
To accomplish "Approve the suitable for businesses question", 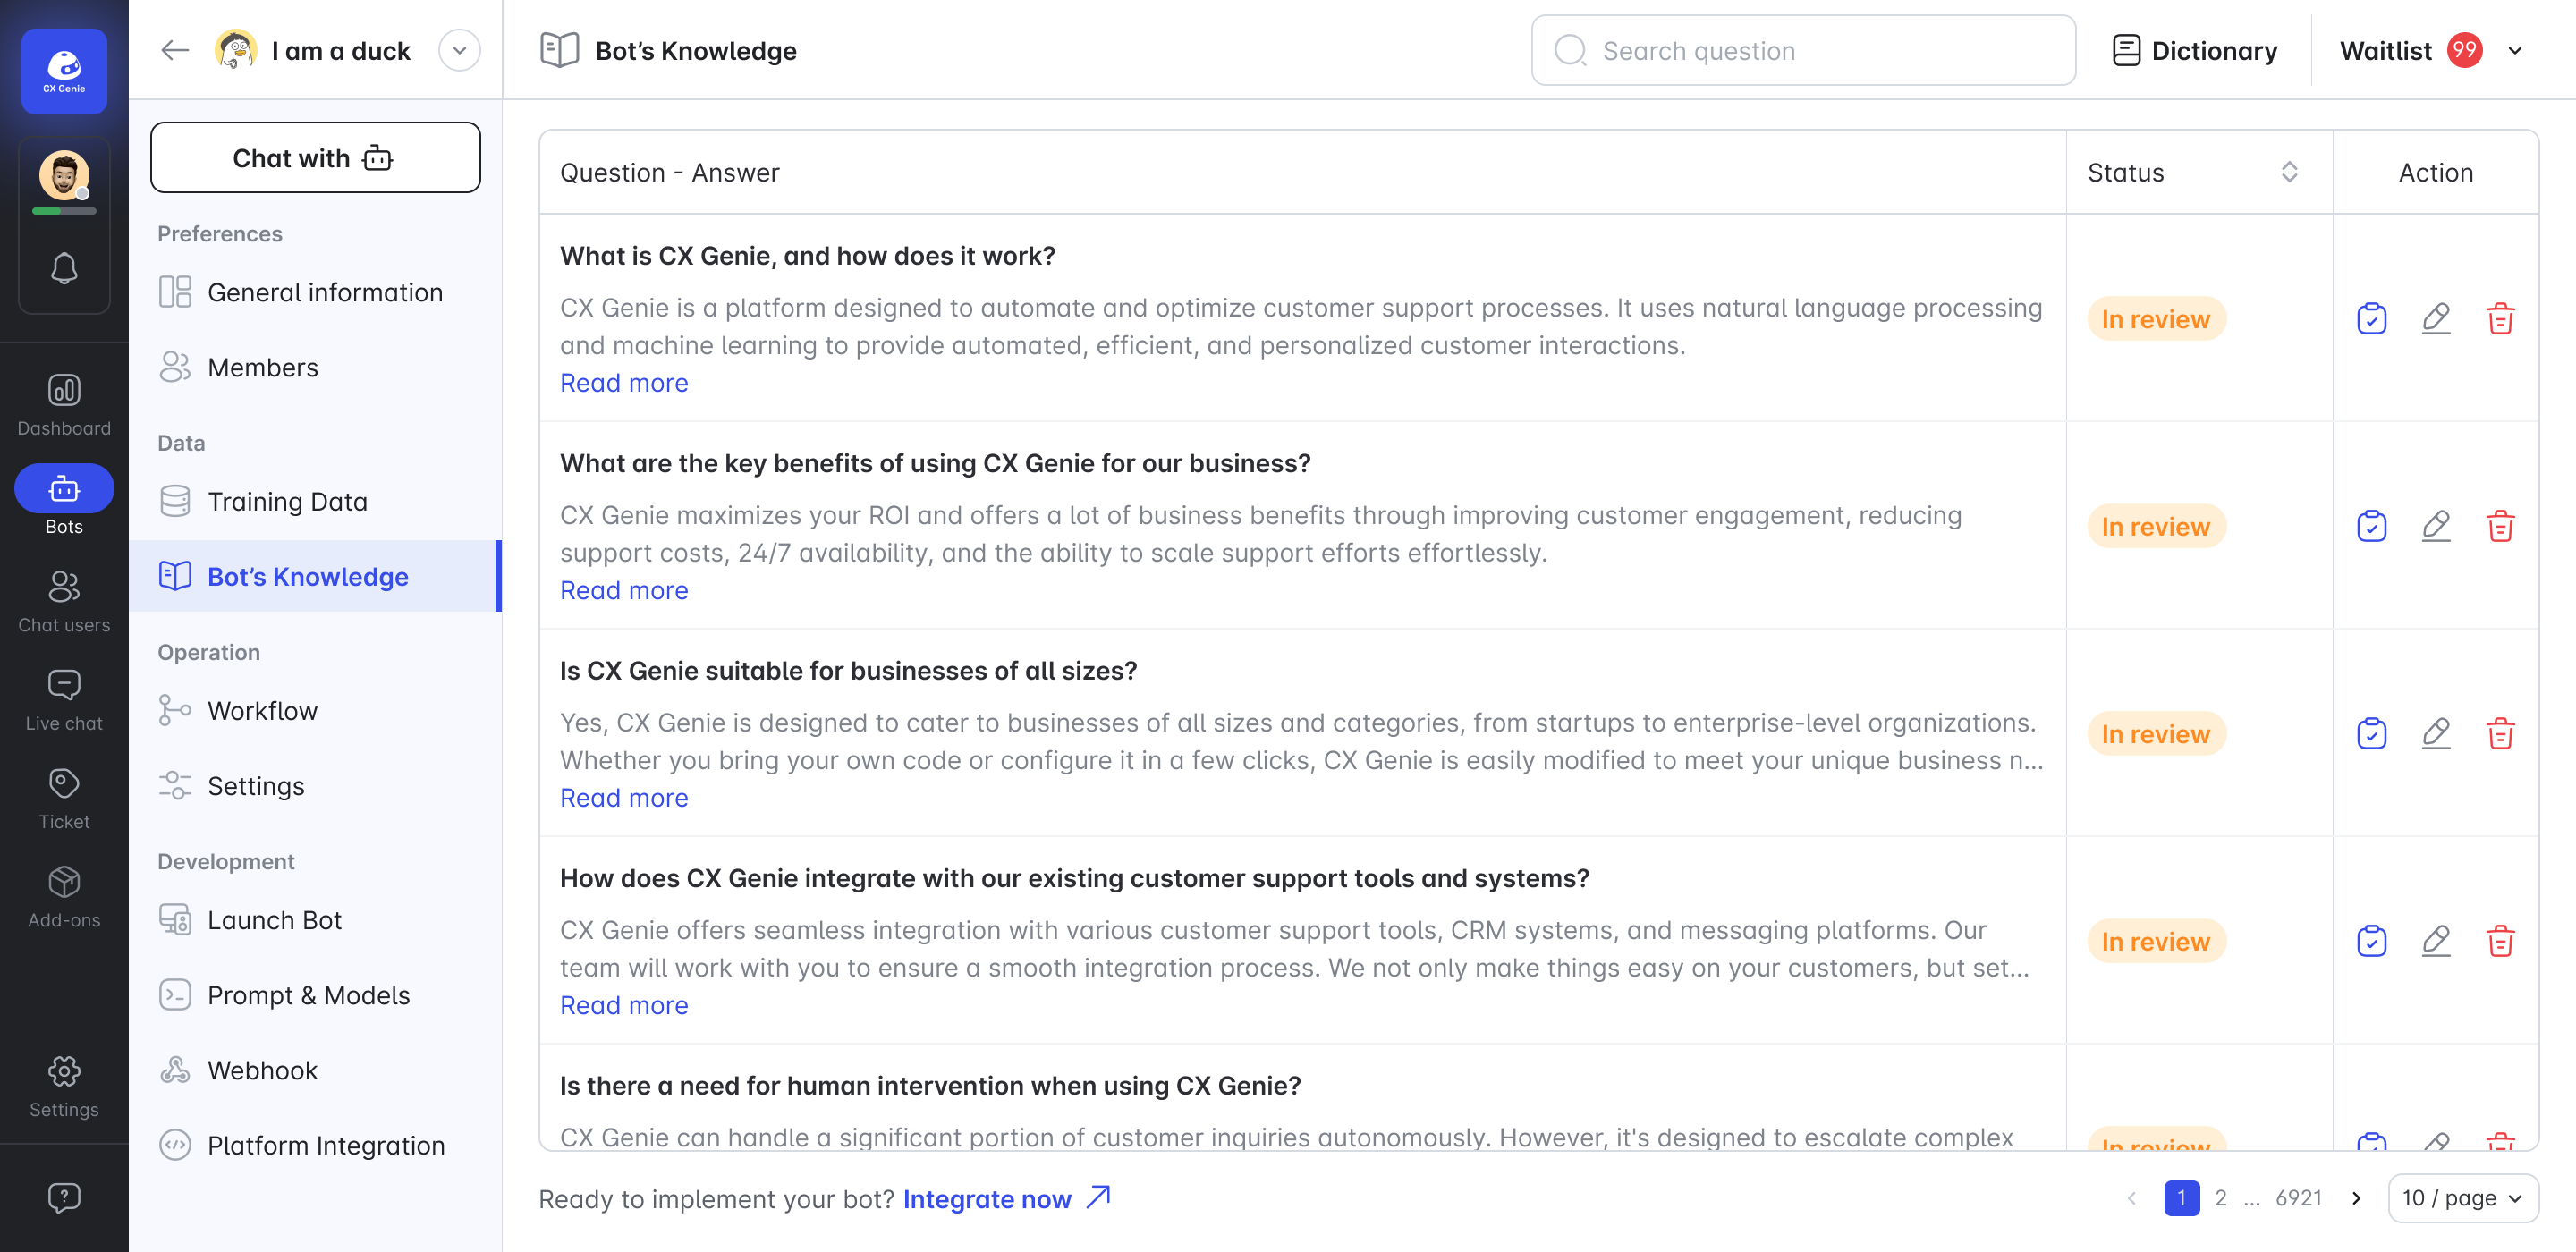I will [x=2371, y=734].
